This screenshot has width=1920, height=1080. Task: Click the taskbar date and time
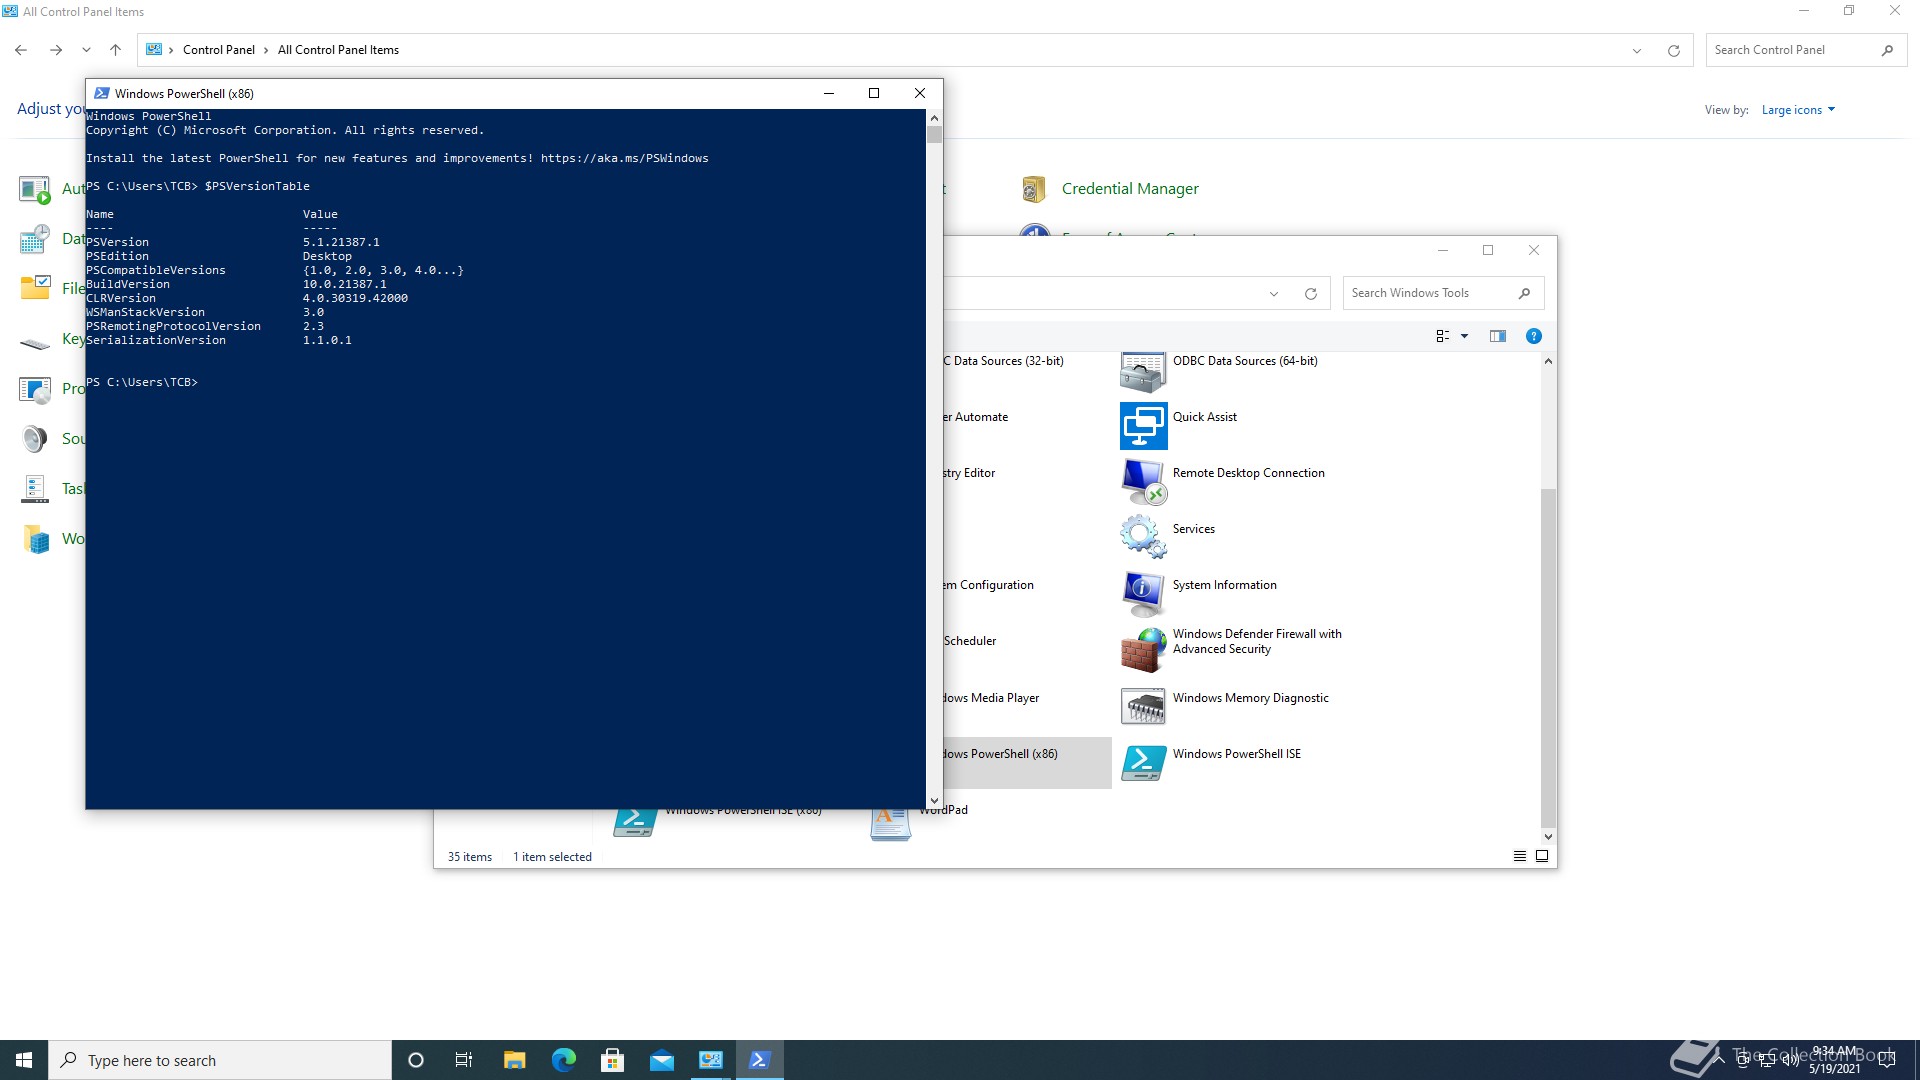tap(1835, 1060)
